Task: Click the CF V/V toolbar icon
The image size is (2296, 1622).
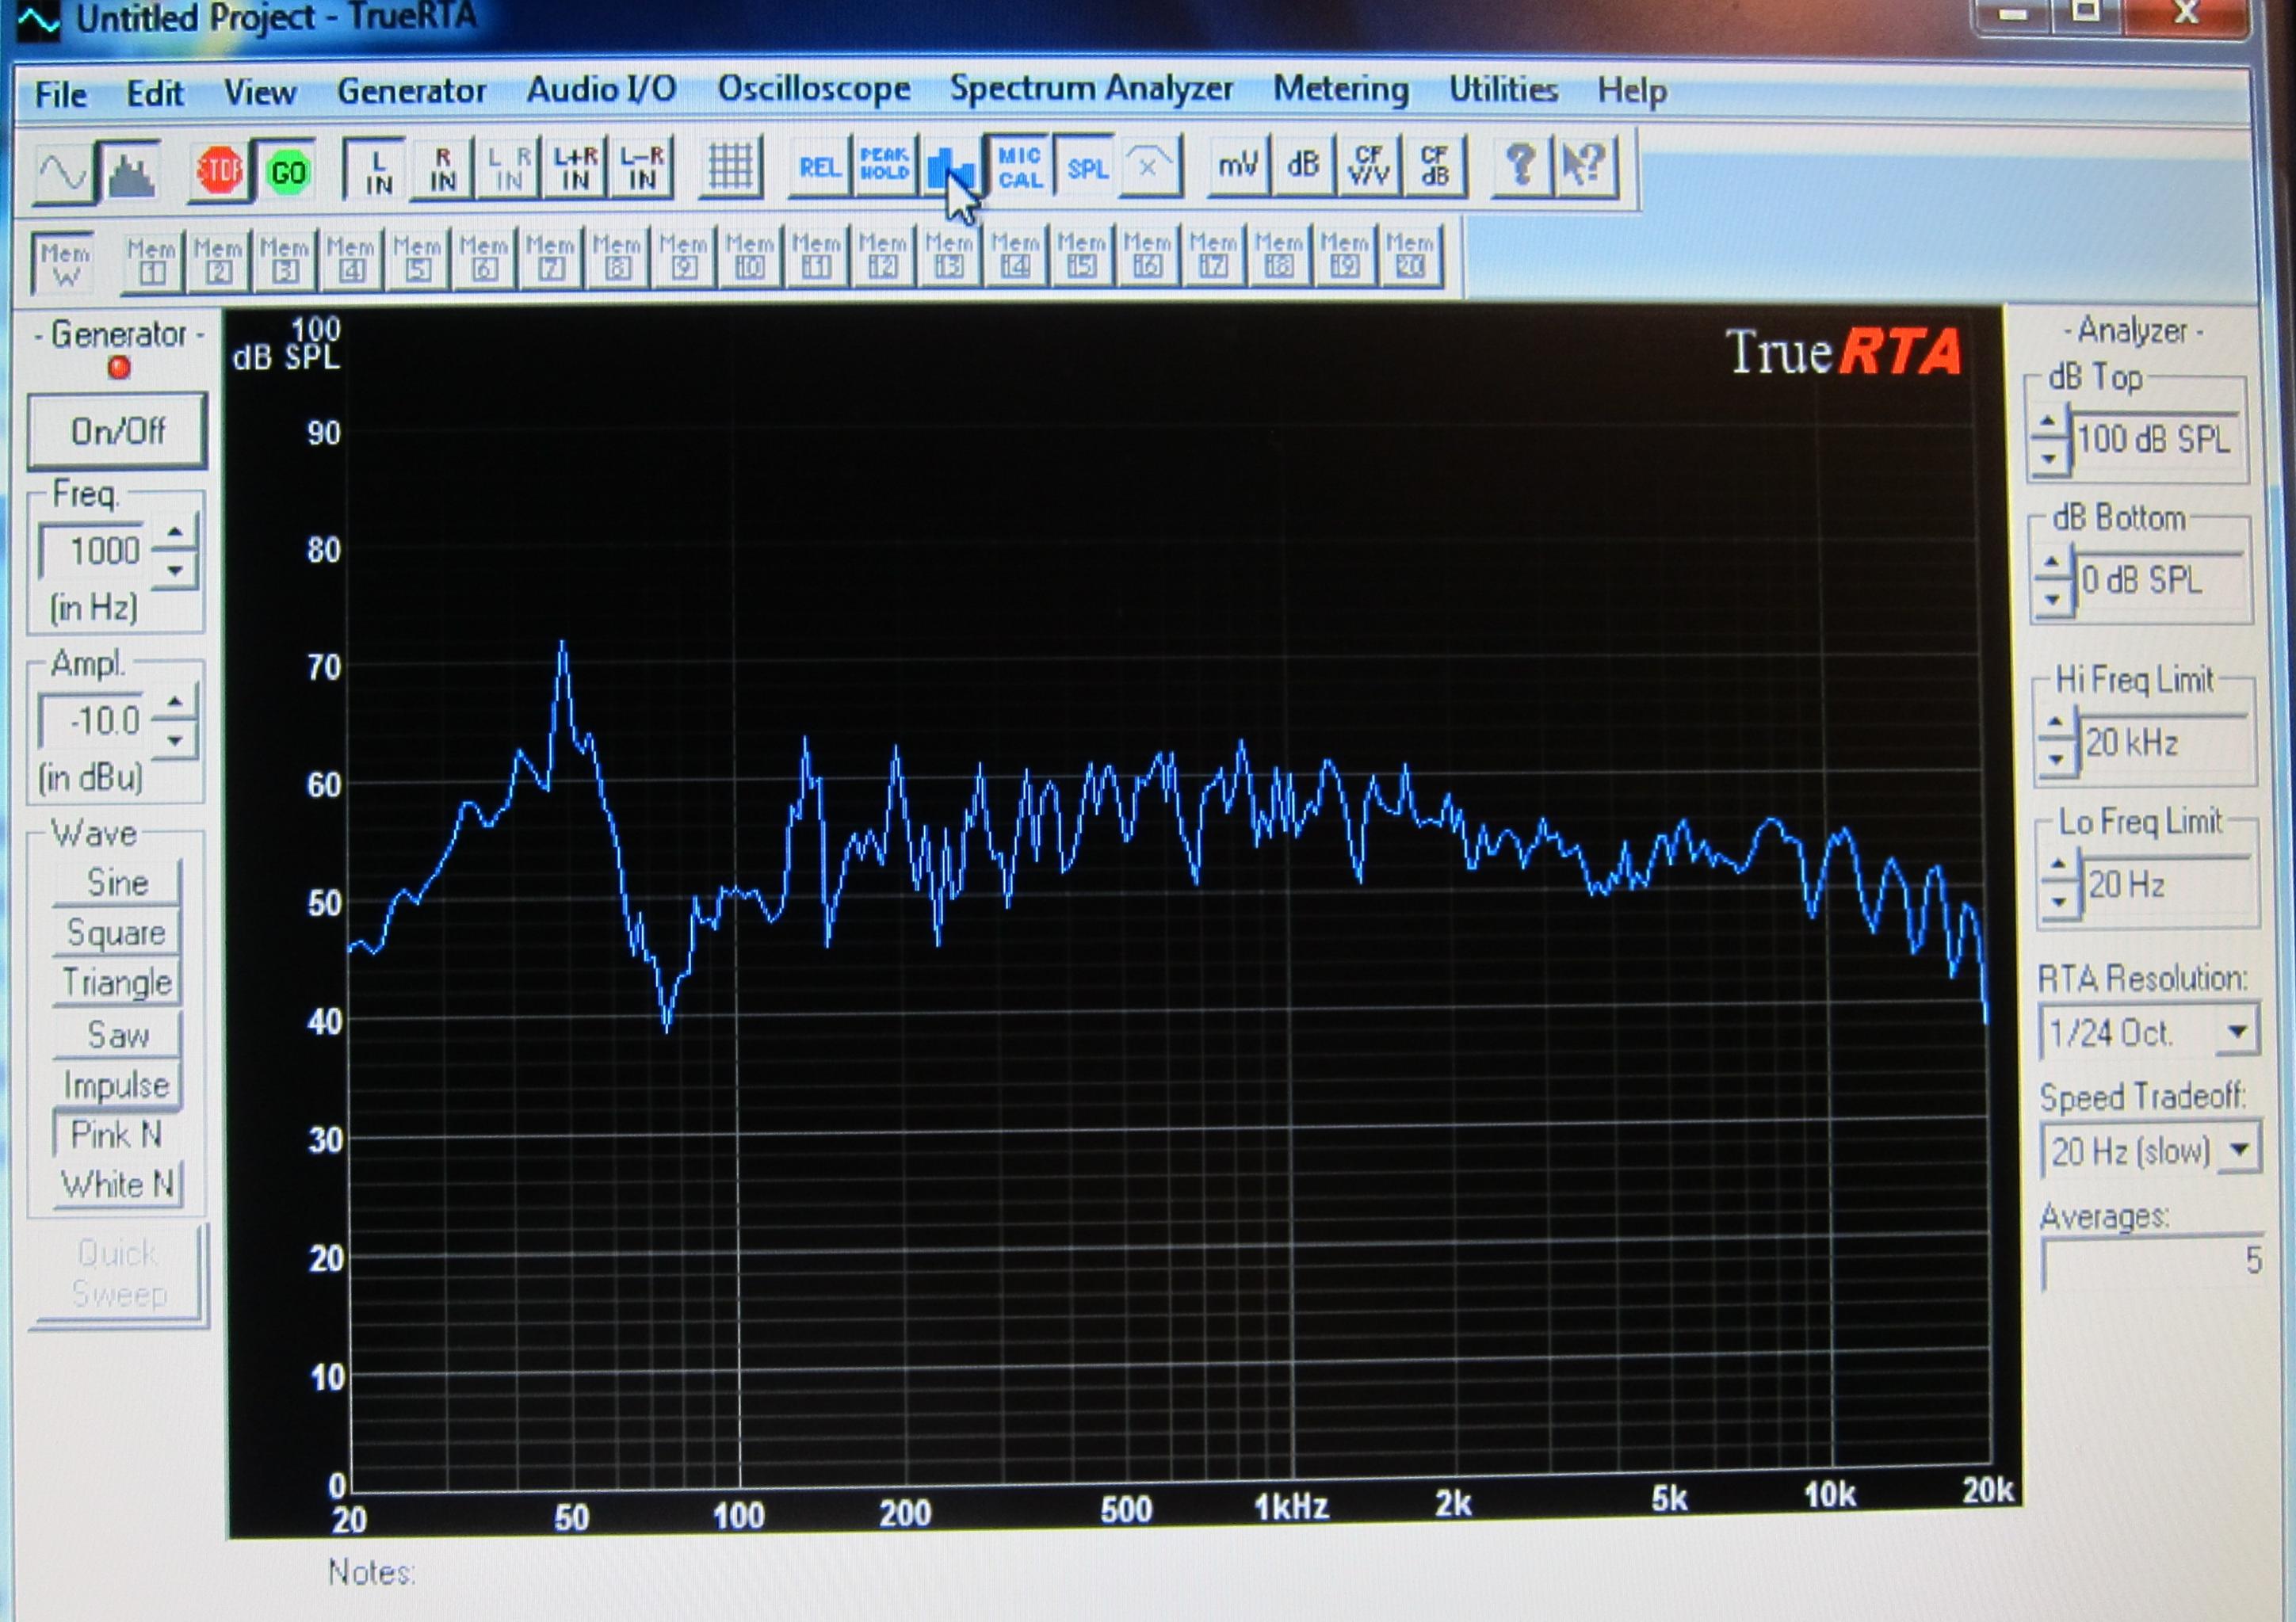Action: (1369, 164)
